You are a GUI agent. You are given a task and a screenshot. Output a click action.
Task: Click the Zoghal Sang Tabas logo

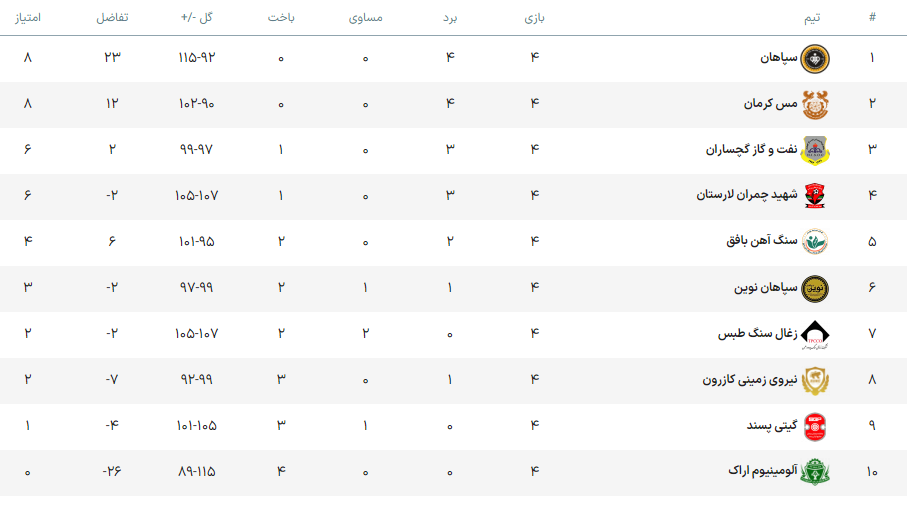click(816, 334)
